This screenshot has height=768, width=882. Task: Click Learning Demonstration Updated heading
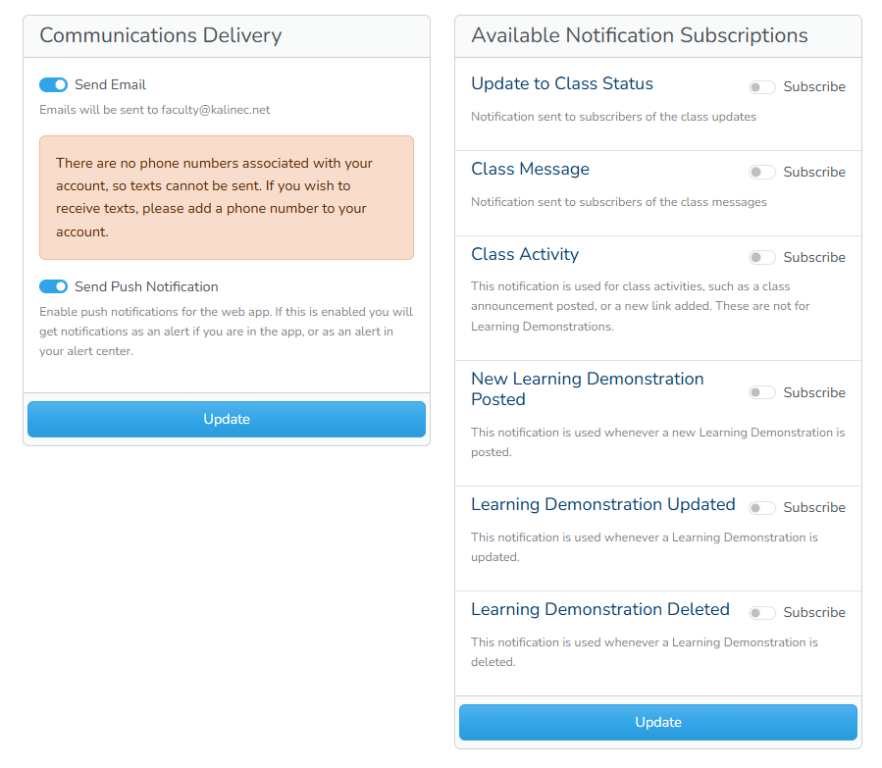pyautogui.click(x=603, y=504)
